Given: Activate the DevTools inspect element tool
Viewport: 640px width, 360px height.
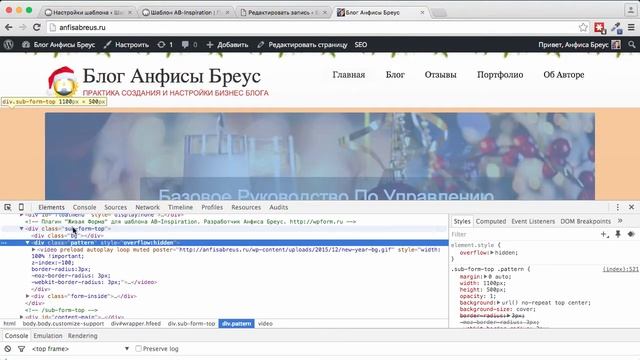Looking at the screenshot, I should tap(8, 207).
